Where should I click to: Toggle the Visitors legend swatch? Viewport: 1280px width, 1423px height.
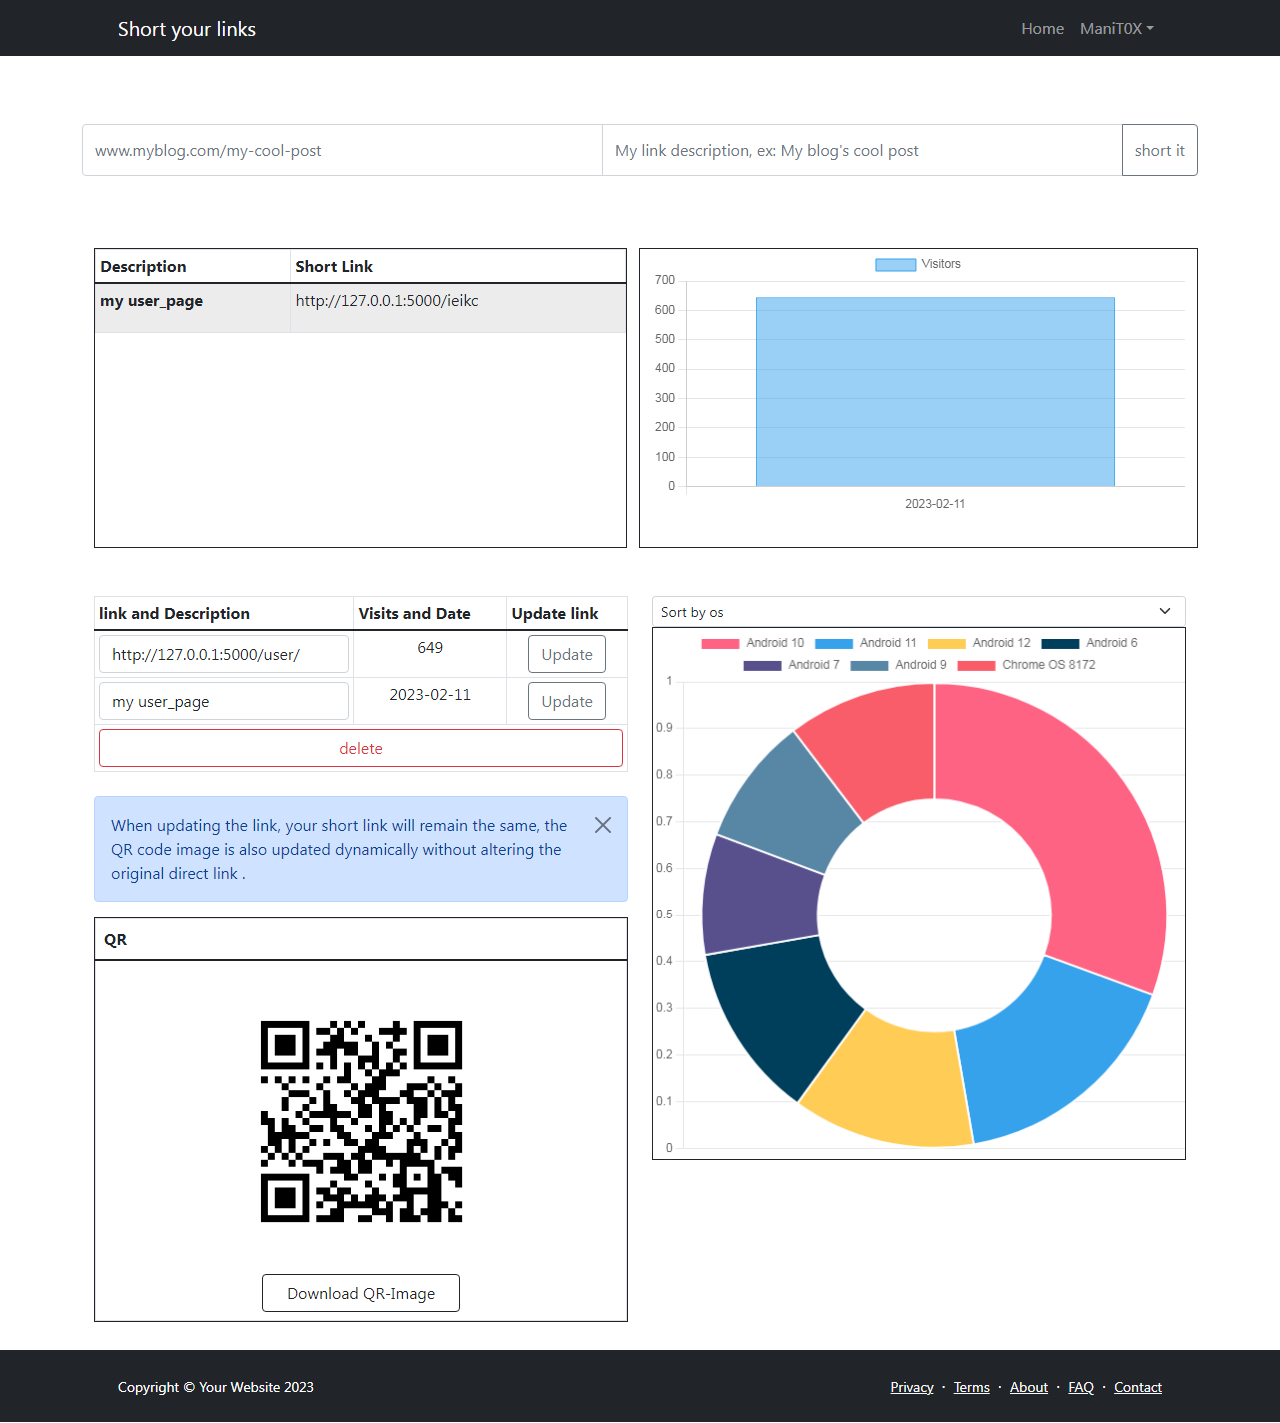coord(895,264)
